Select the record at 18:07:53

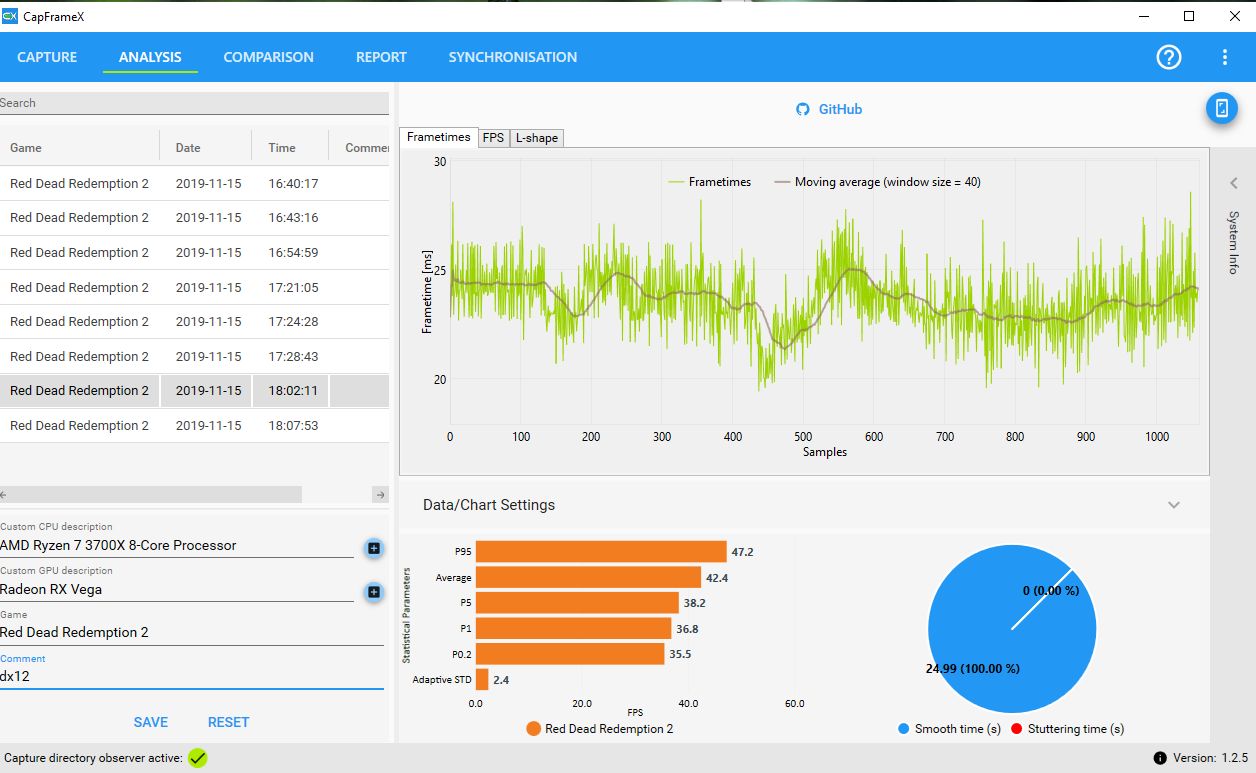point(194,425)
